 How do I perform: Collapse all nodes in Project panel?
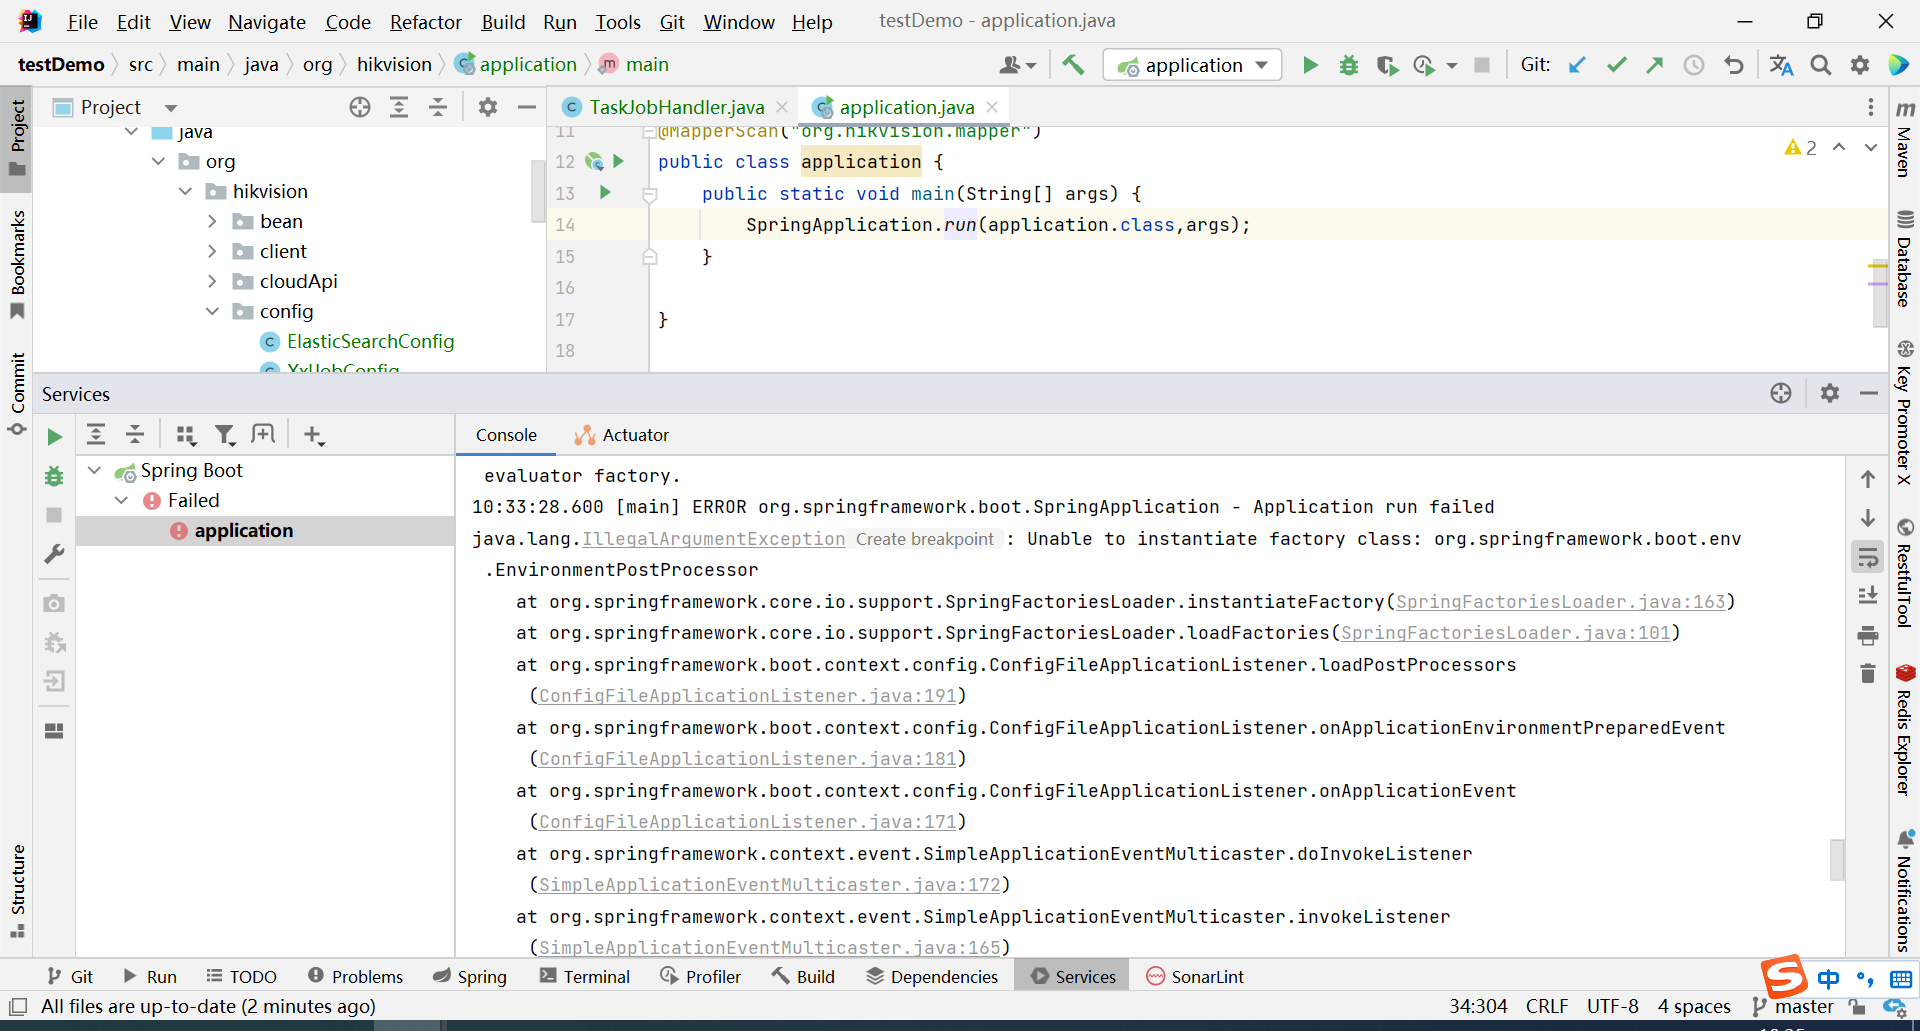pyautogui.click(x=438, y=107)
